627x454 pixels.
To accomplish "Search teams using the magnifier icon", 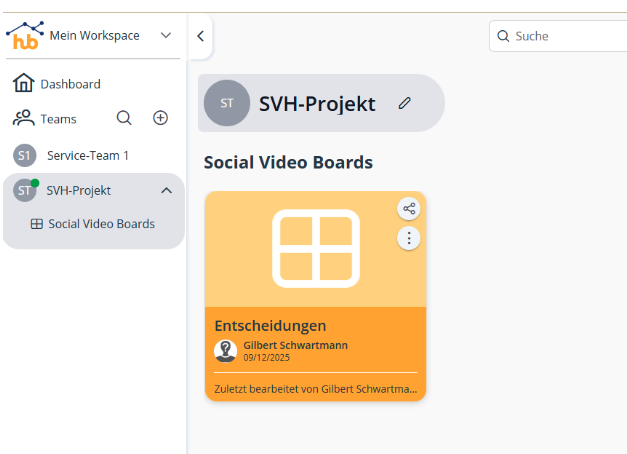I will 124,118.
